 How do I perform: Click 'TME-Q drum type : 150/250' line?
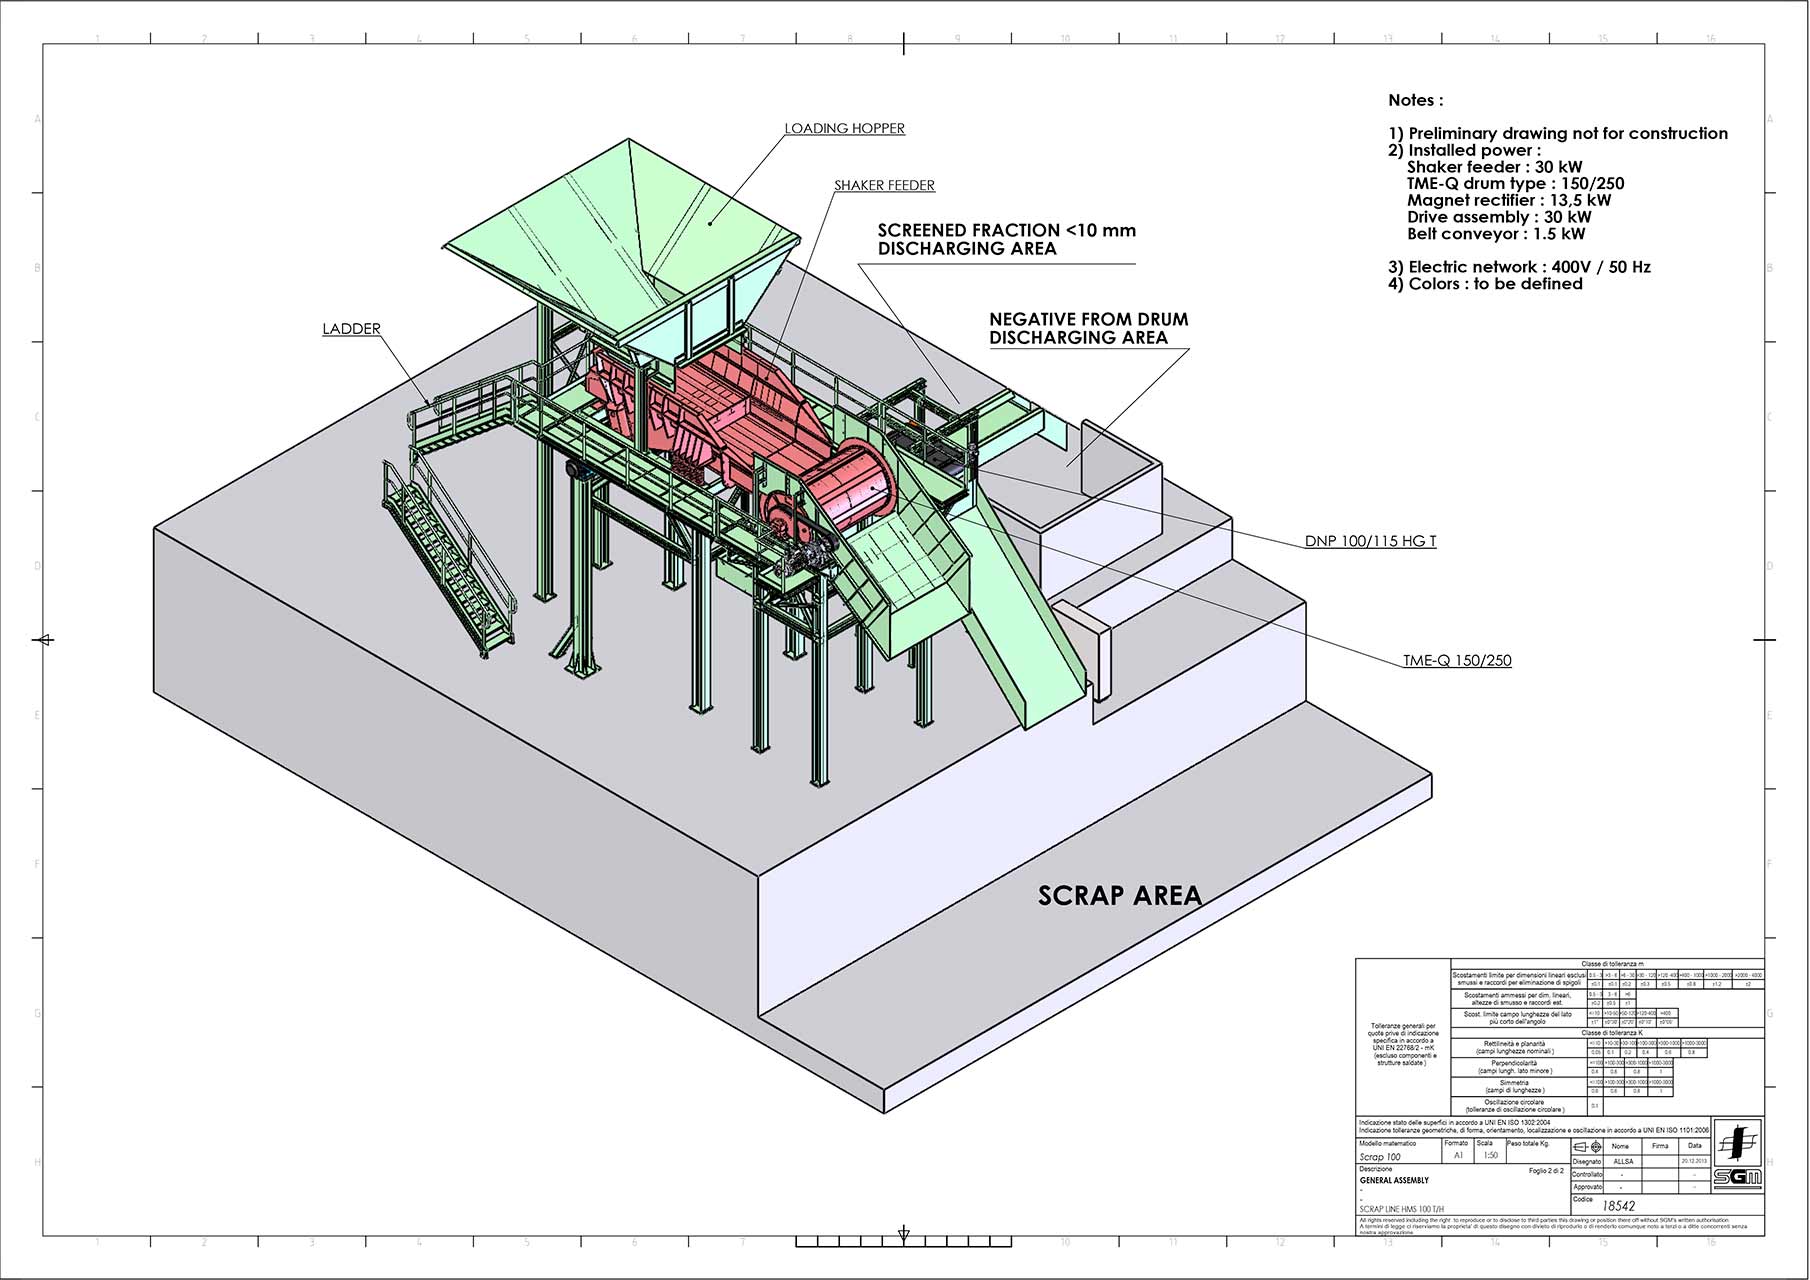pyautogui.click(x=1515, y=184)
